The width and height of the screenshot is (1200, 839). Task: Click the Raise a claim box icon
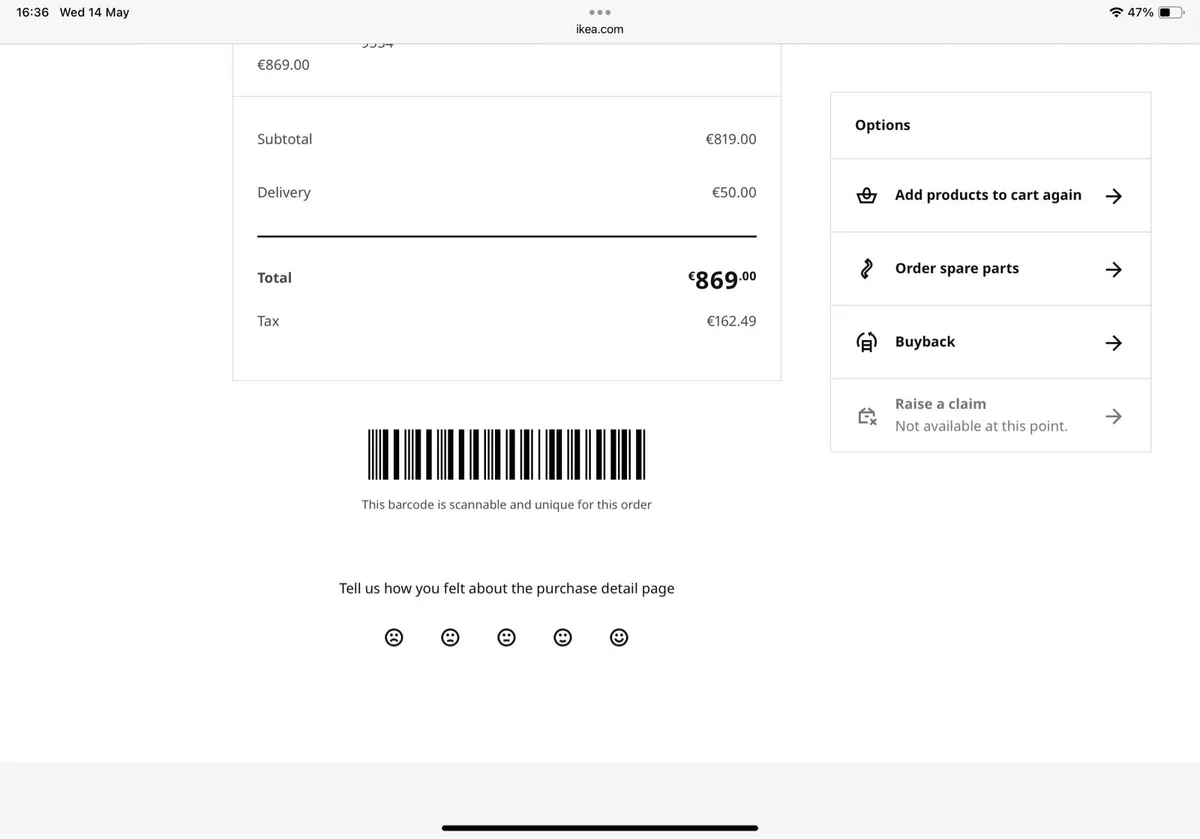point(867,415)
